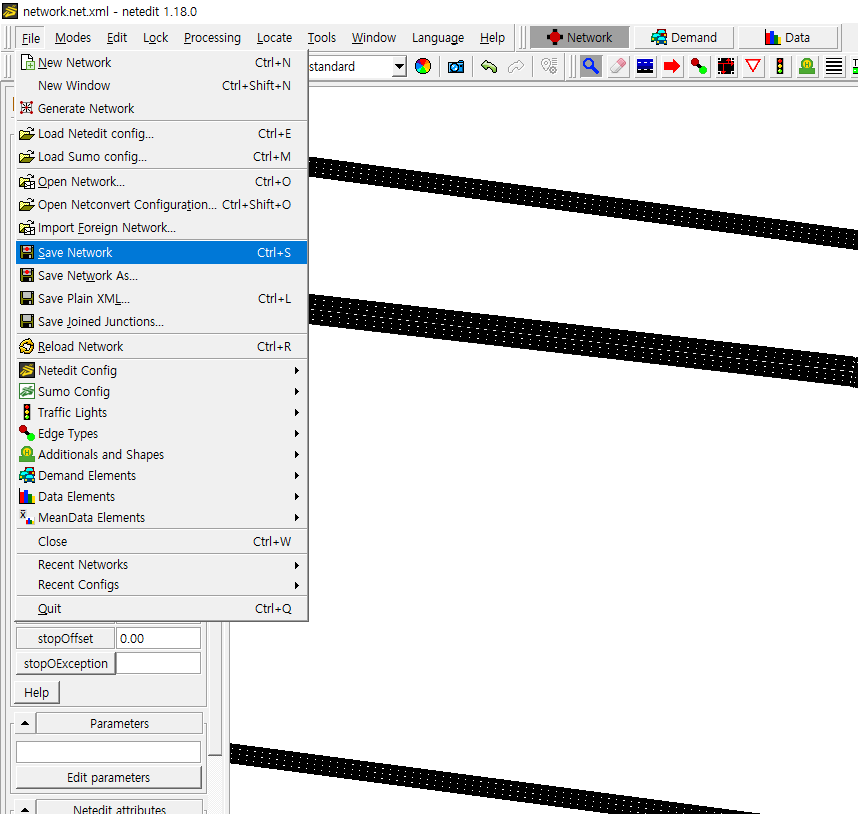Select Close in File menu
The width and height of the screenshot is (858, 814).
(x=162, y=542)
